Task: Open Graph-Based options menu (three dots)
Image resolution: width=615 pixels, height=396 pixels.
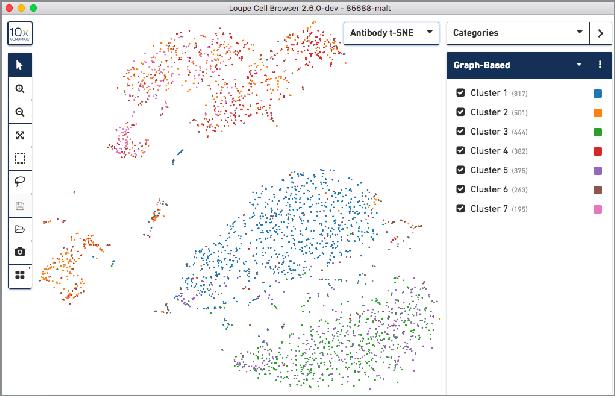Action: 600,64
